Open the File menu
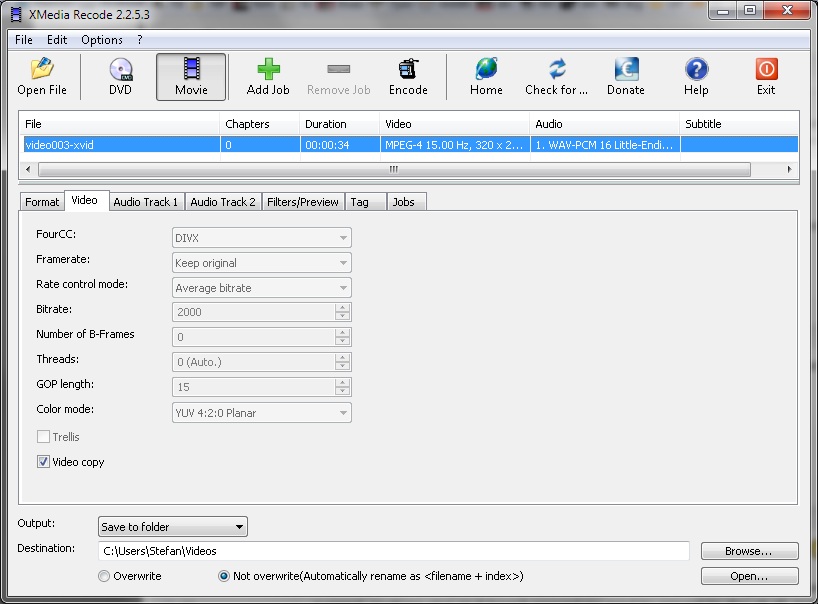 [24, 40]
